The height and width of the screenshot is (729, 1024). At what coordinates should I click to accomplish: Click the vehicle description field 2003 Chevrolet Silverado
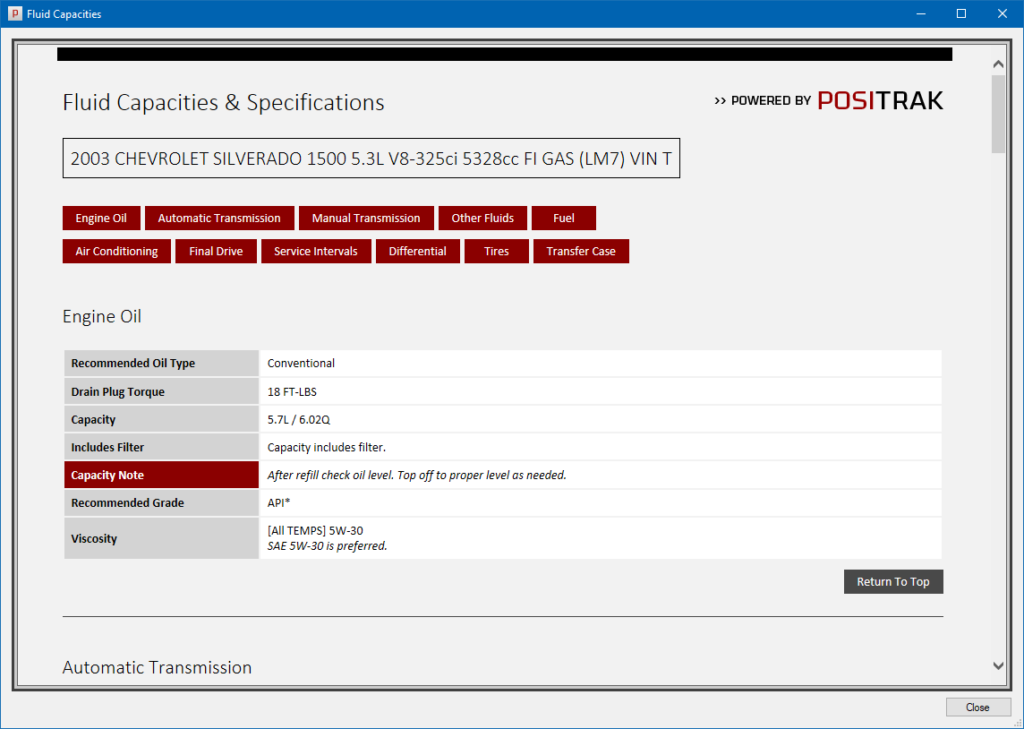click(x=371, y=158)
